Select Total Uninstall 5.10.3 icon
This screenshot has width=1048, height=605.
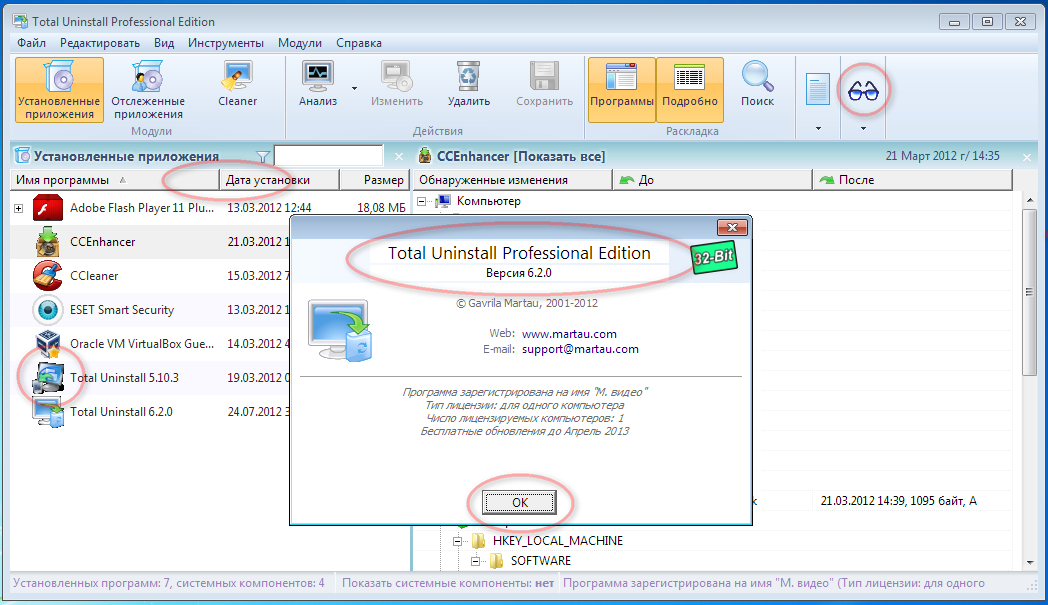pos(47,378)
